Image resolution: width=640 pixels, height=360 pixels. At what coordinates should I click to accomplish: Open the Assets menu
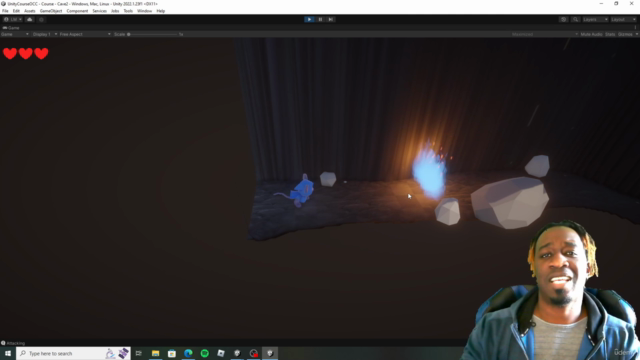coord(30,11)
